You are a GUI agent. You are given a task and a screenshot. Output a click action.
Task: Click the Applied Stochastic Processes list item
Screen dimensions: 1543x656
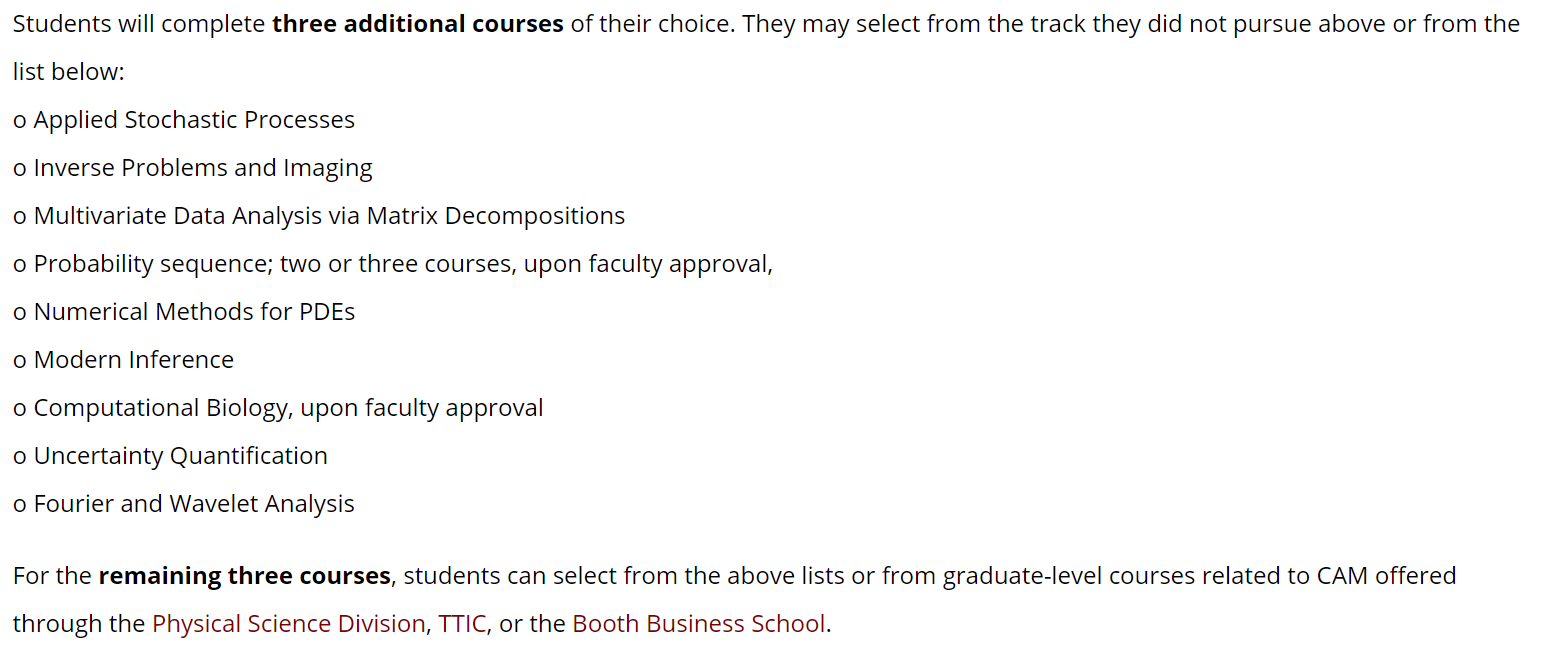pyautogui.click(x=184, y=120)
